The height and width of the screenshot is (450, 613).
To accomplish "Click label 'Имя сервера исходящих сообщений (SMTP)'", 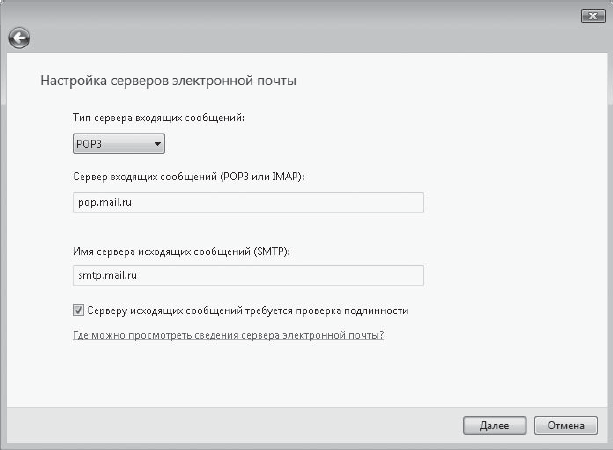I will pos(181,251).
